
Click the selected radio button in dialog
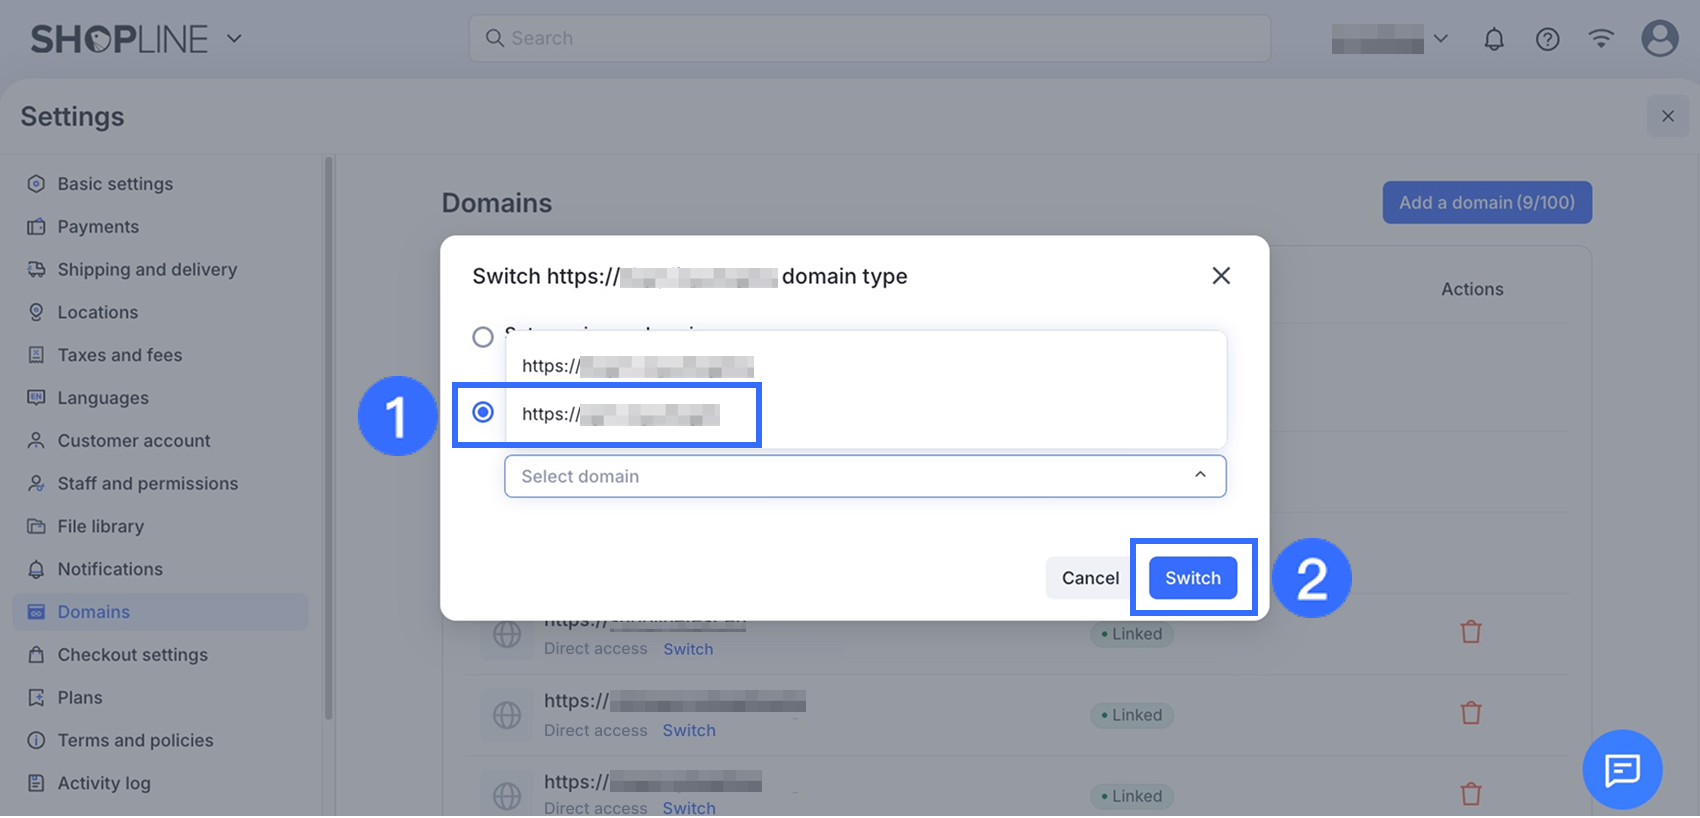(x=483, y=412)
